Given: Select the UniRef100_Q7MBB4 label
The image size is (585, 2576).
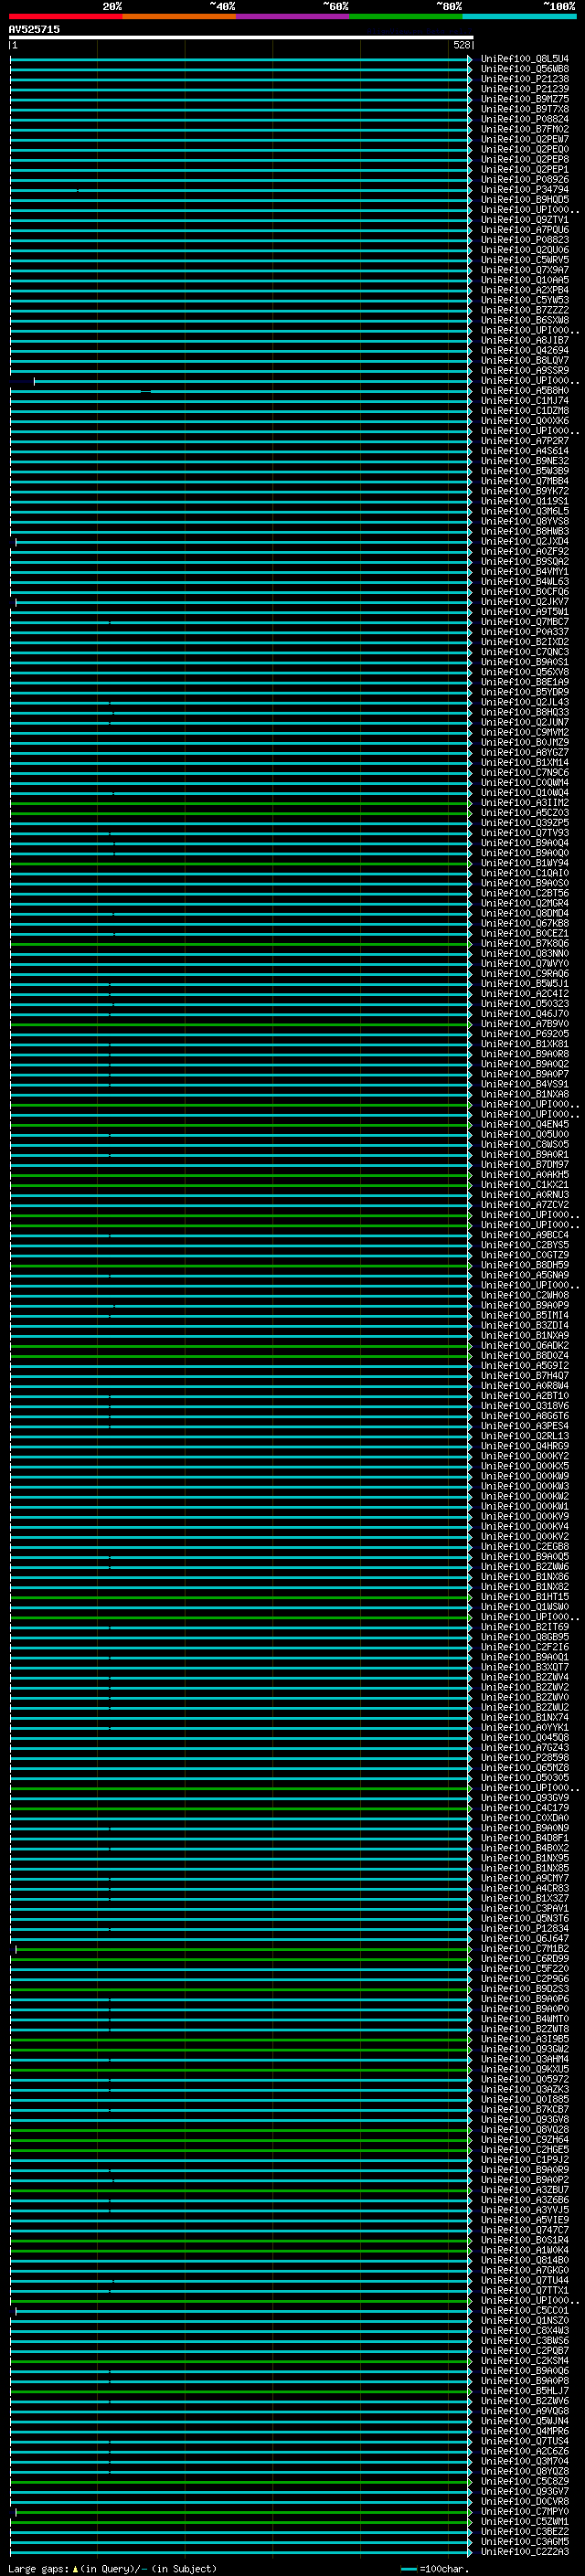Looking at the screenshot, I should point(525,481).
